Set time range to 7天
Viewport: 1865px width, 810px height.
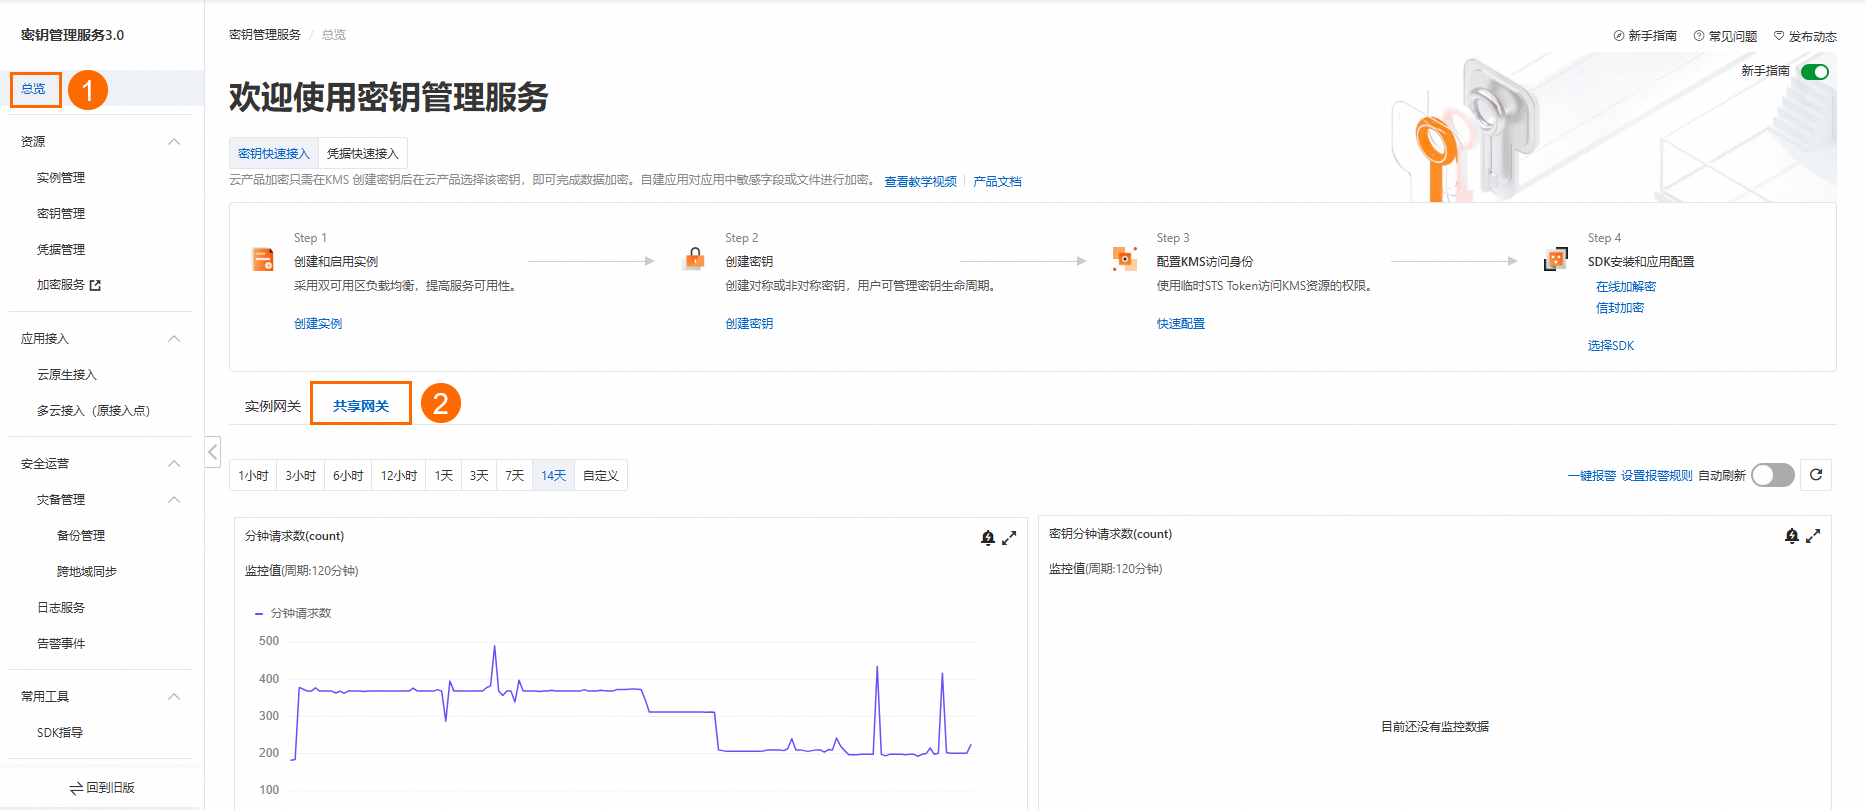[x=515, y=475]
